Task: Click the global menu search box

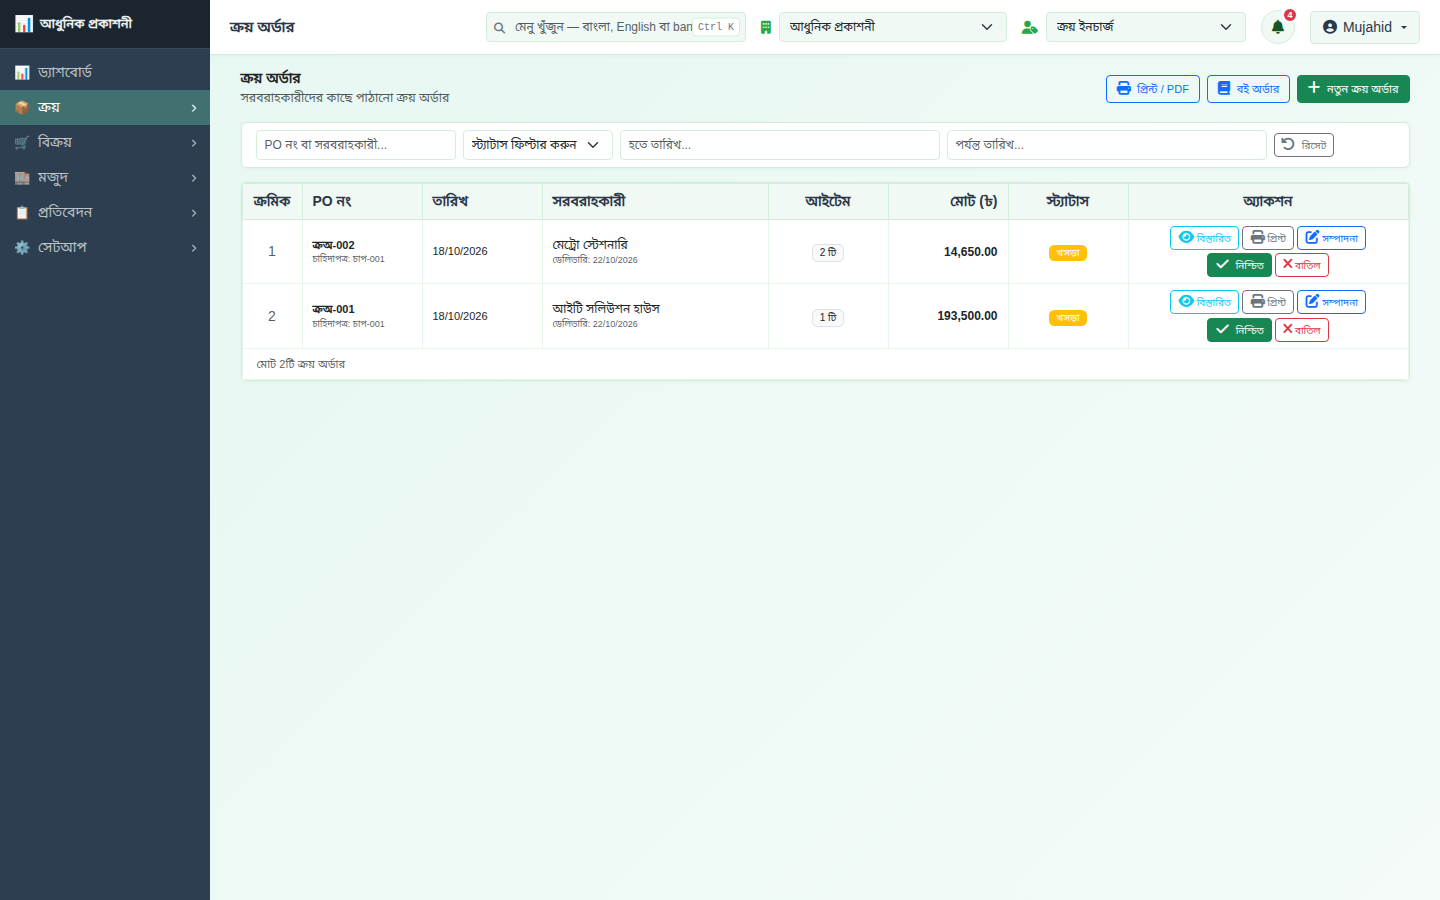Action: [616, 27]
